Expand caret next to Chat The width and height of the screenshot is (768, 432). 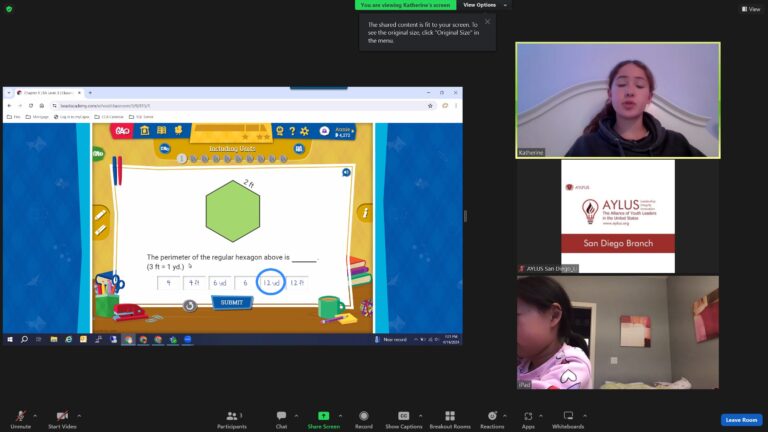(296, 416)
